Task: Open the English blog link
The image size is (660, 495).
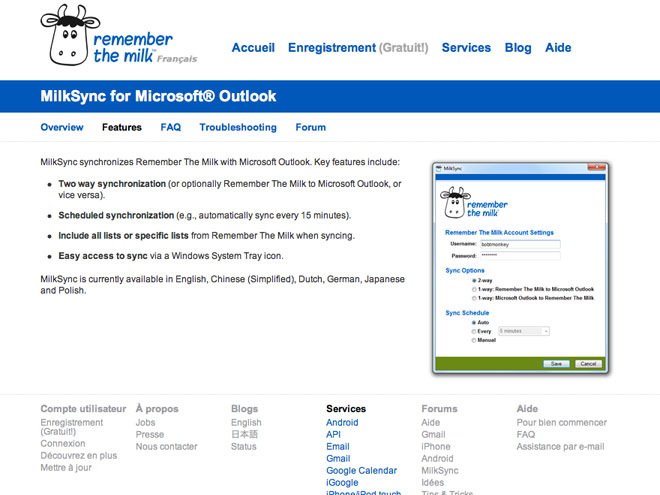Action: point(246,423)
